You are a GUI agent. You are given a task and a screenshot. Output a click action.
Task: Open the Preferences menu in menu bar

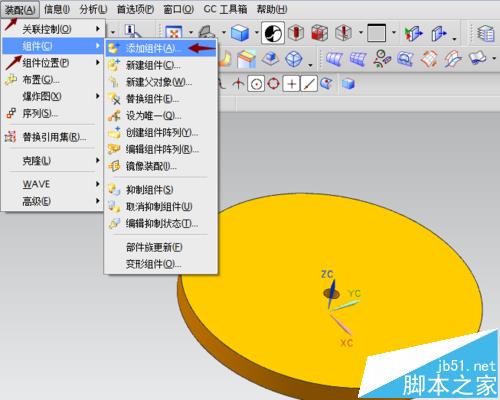pyautogui.click(x=135, y=9)
